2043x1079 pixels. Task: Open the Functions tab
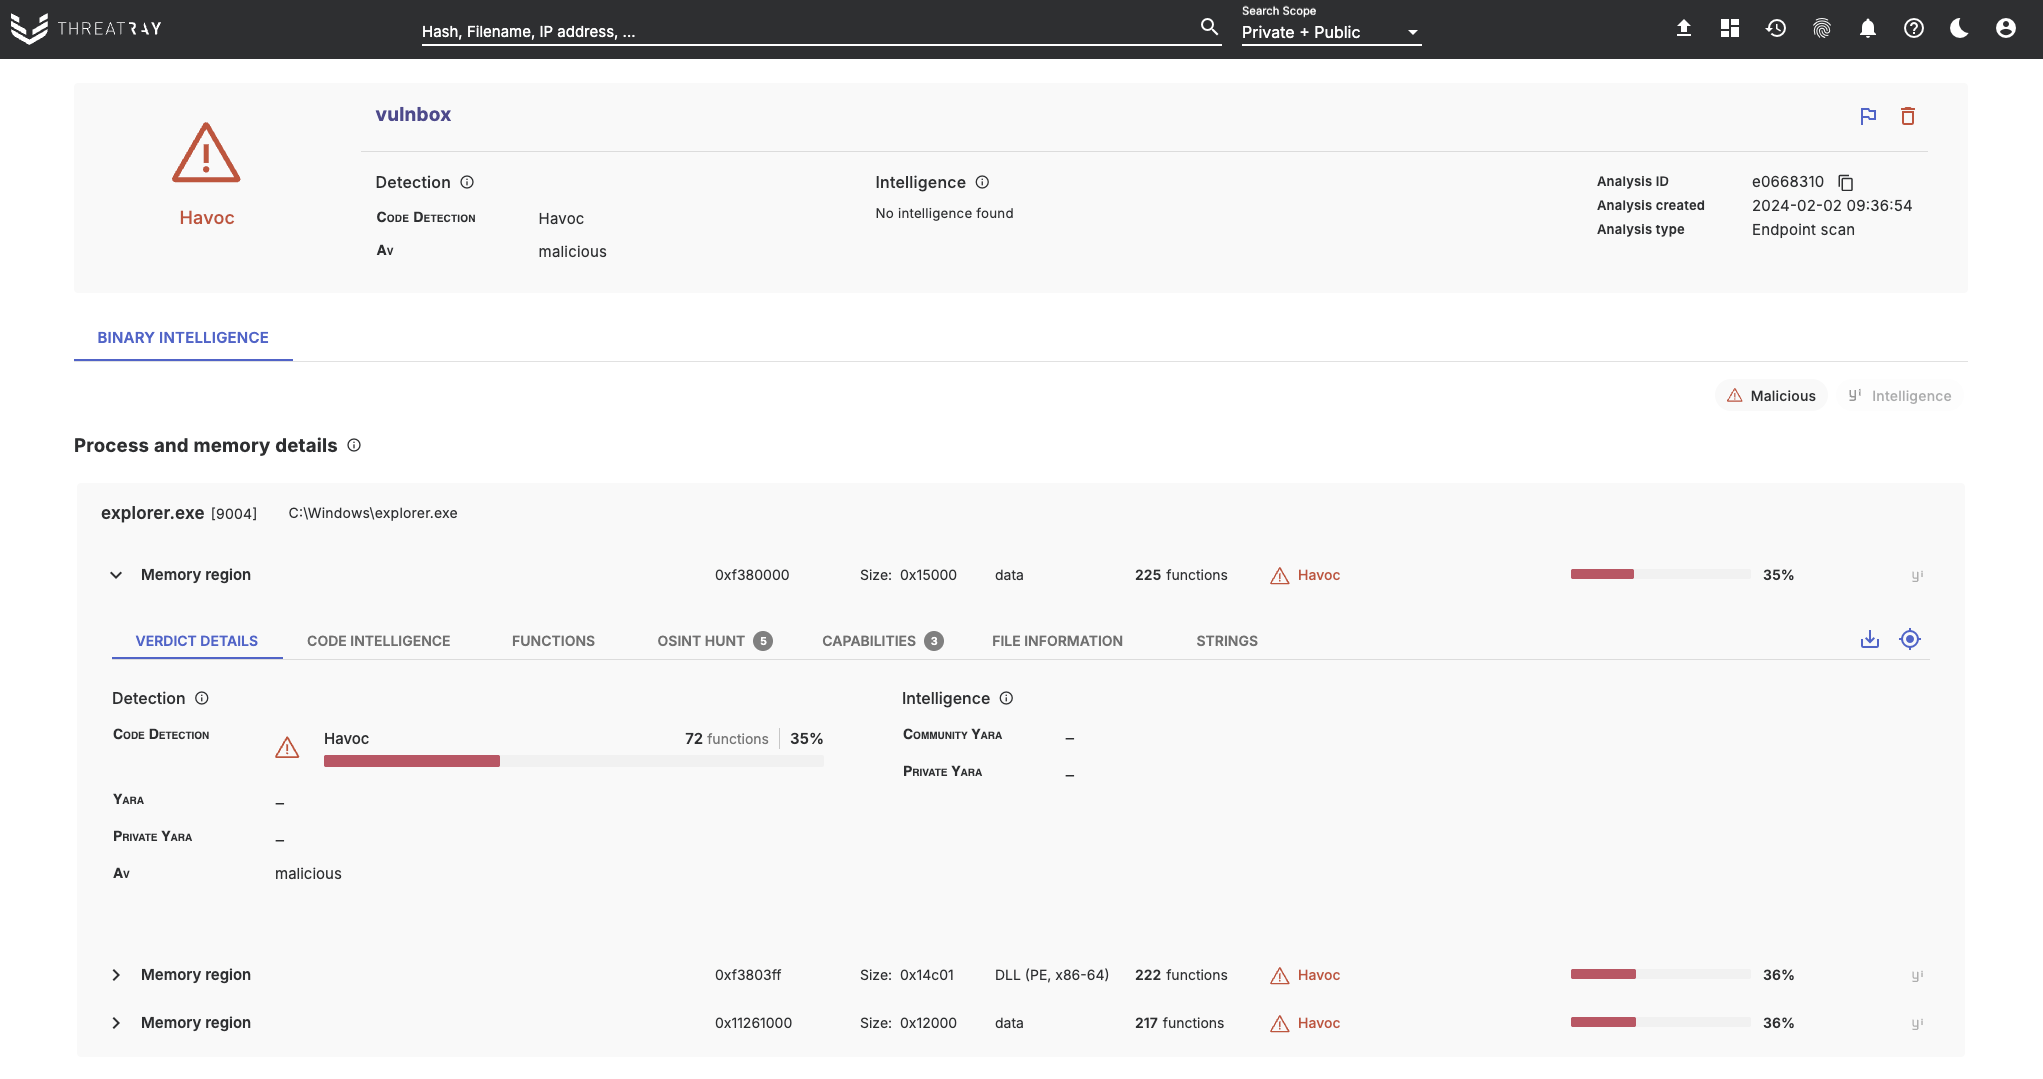coord(553,641)
